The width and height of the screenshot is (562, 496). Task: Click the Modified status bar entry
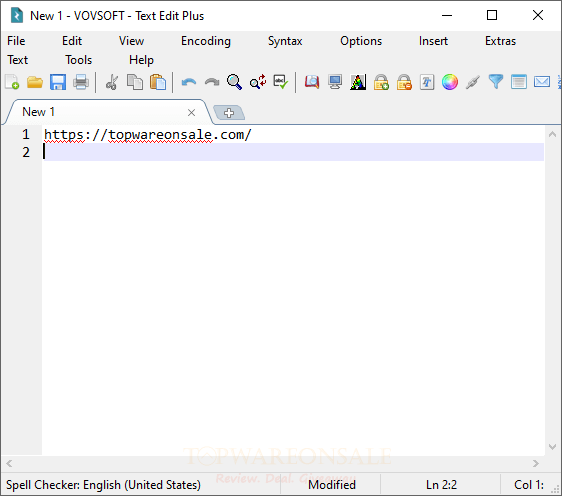tap(332, 485)
